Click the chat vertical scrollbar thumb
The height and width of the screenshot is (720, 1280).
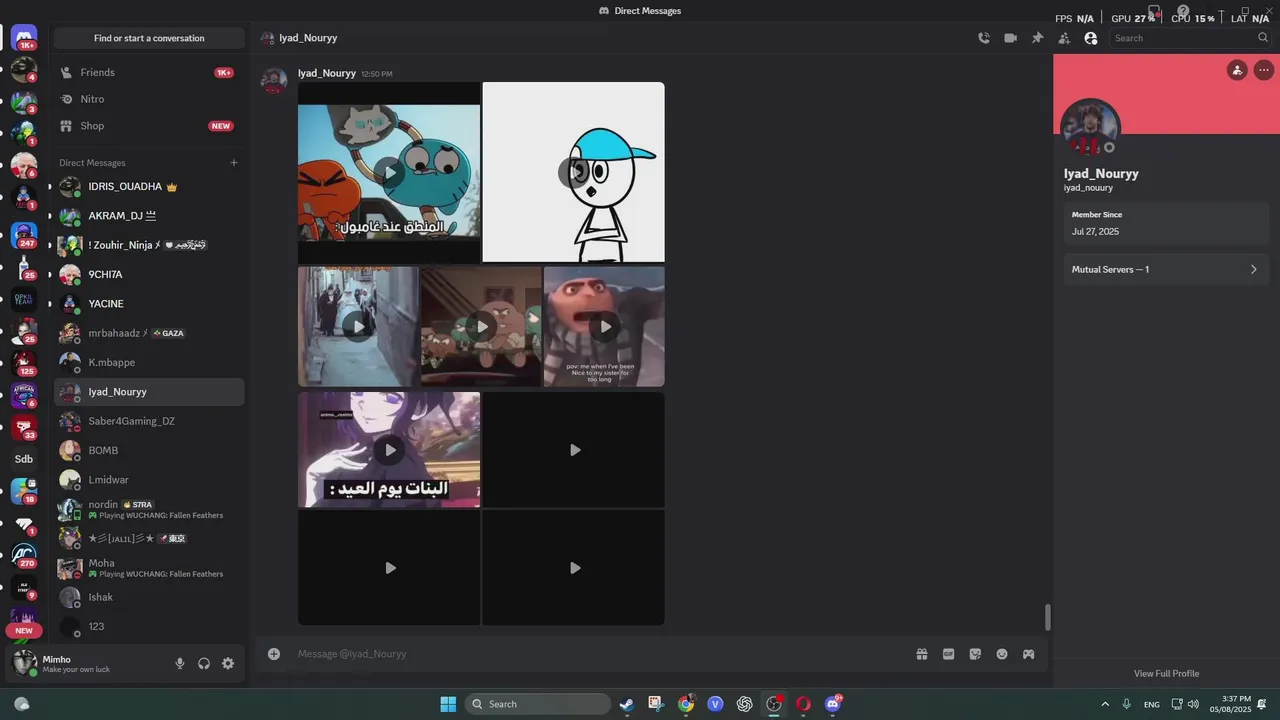click(1047, 617)
